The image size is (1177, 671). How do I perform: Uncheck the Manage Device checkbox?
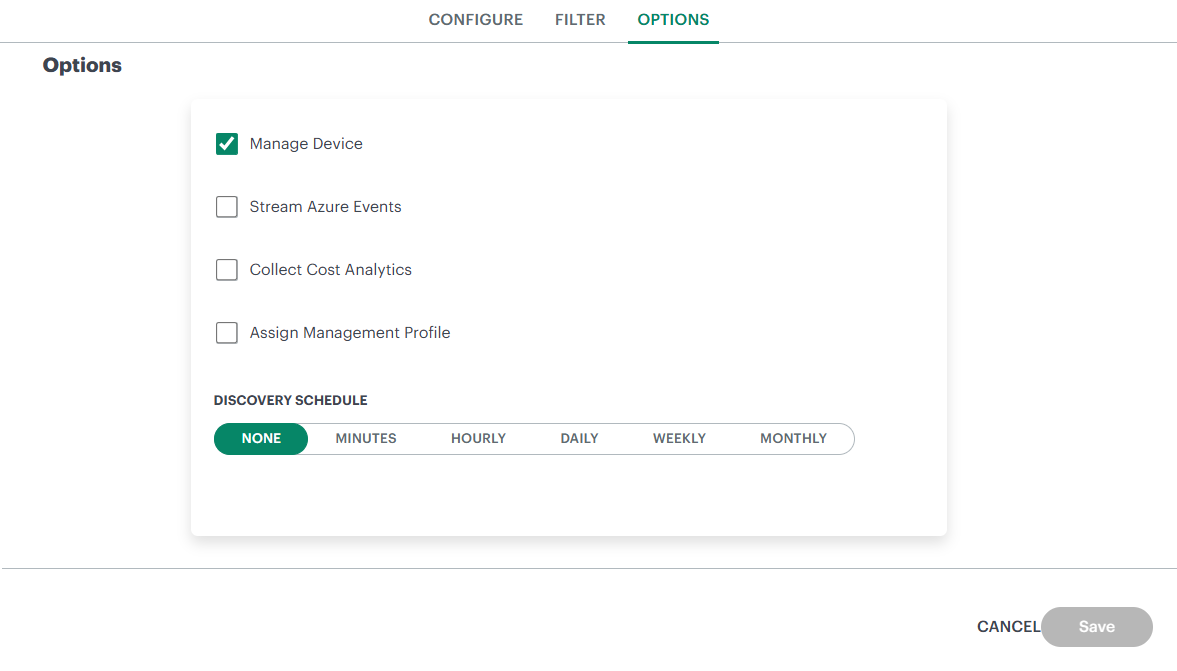[x=227, y=144]
